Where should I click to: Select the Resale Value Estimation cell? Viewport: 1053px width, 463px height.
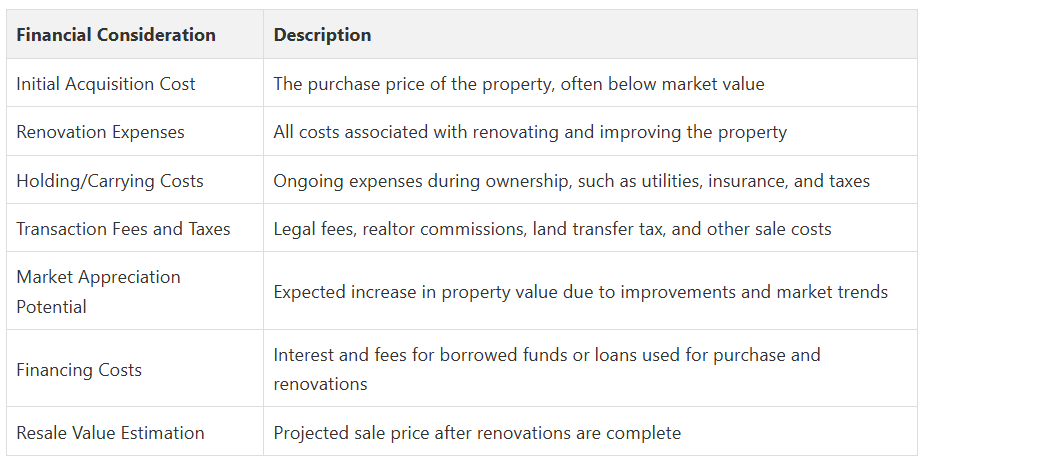pyautogui.click(x=110, y=433)
